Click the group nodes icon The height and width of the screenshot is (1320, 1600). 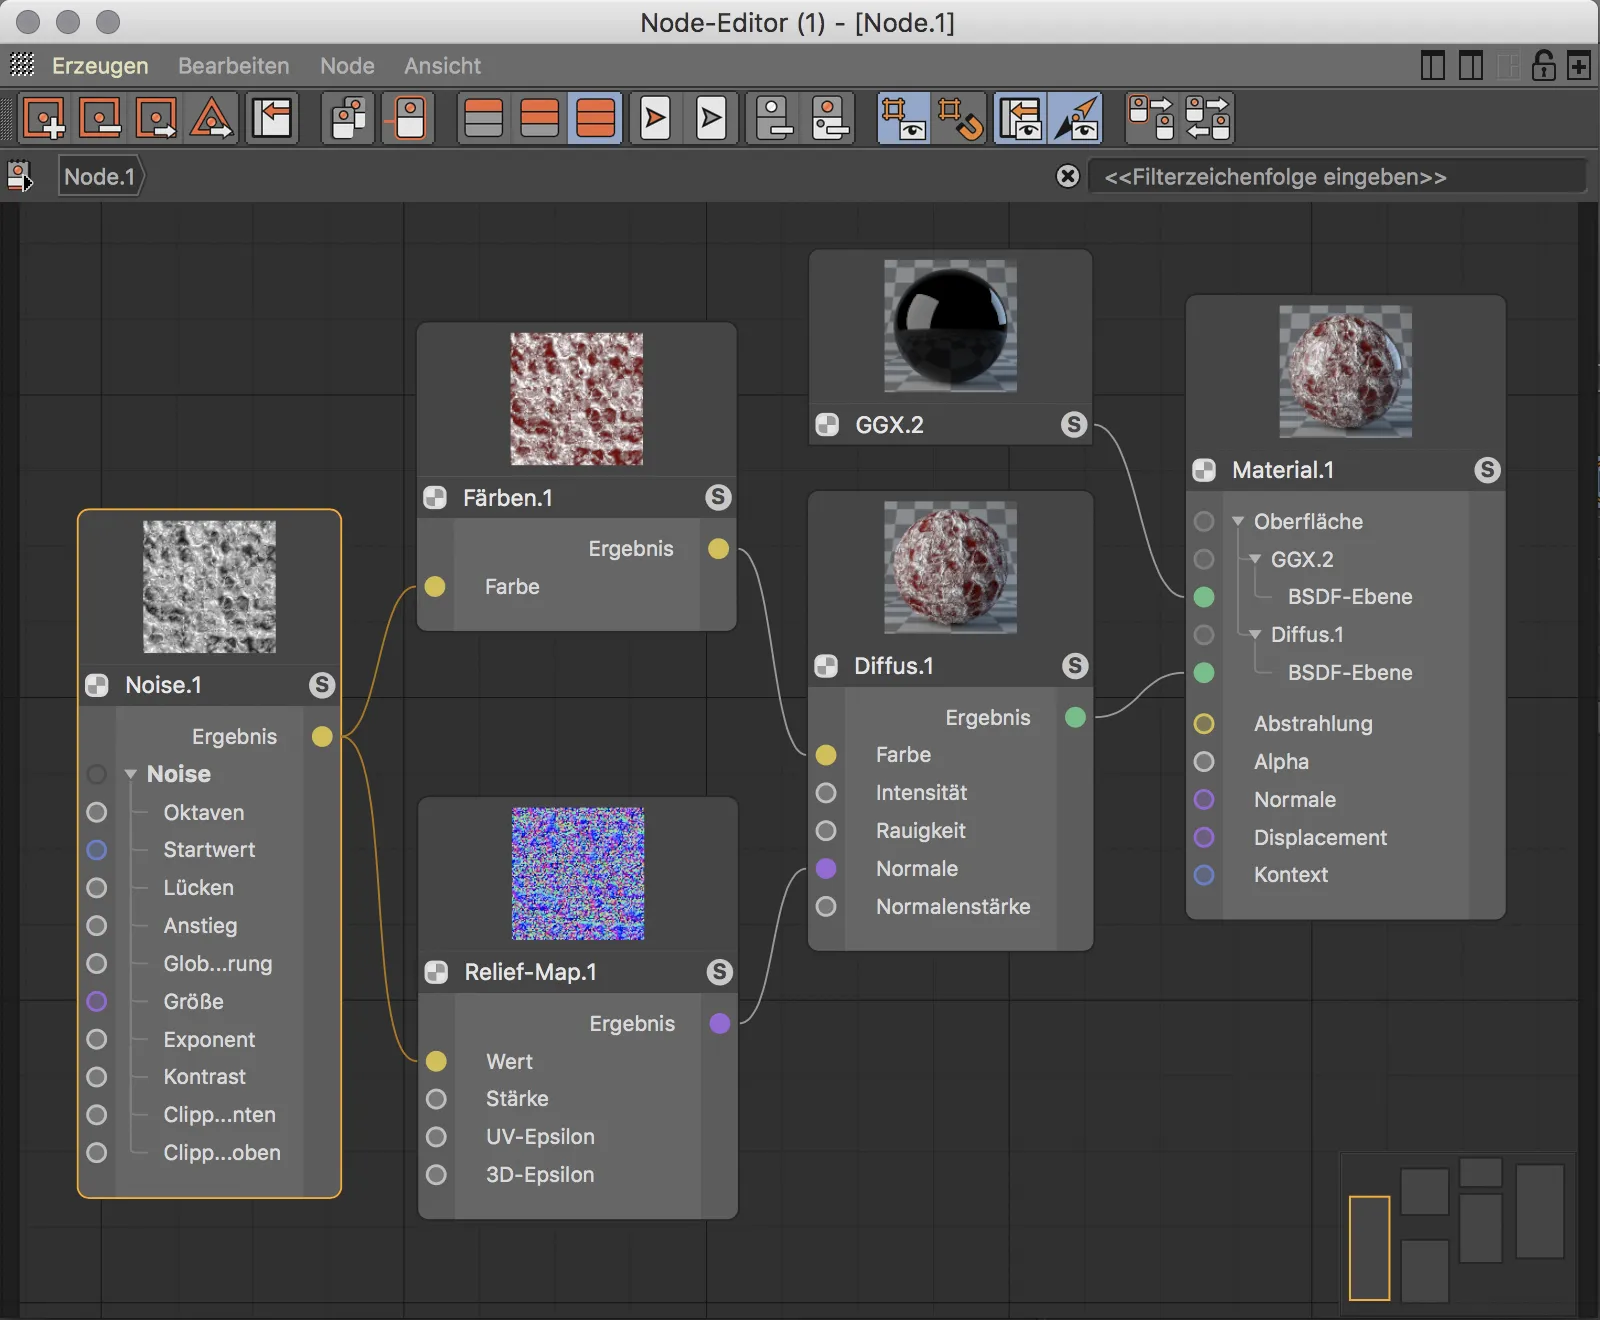[349, 118]
